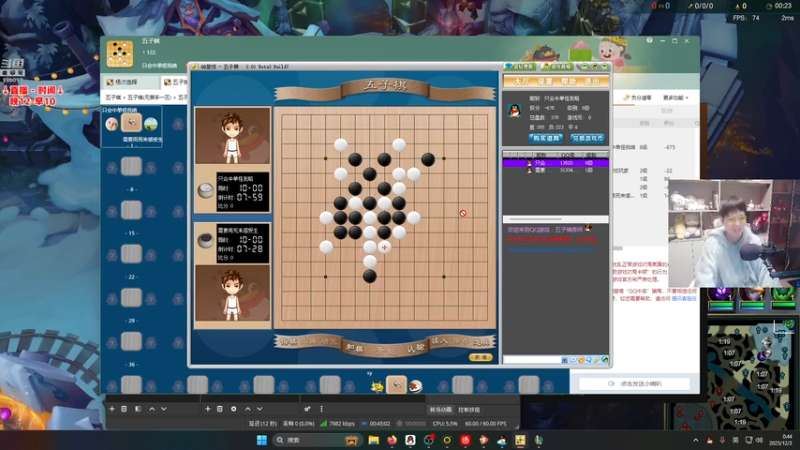Screen dimensions: 800x450
Task: Click the landscape avatar seated at table 1
Action: click(151, 124)
